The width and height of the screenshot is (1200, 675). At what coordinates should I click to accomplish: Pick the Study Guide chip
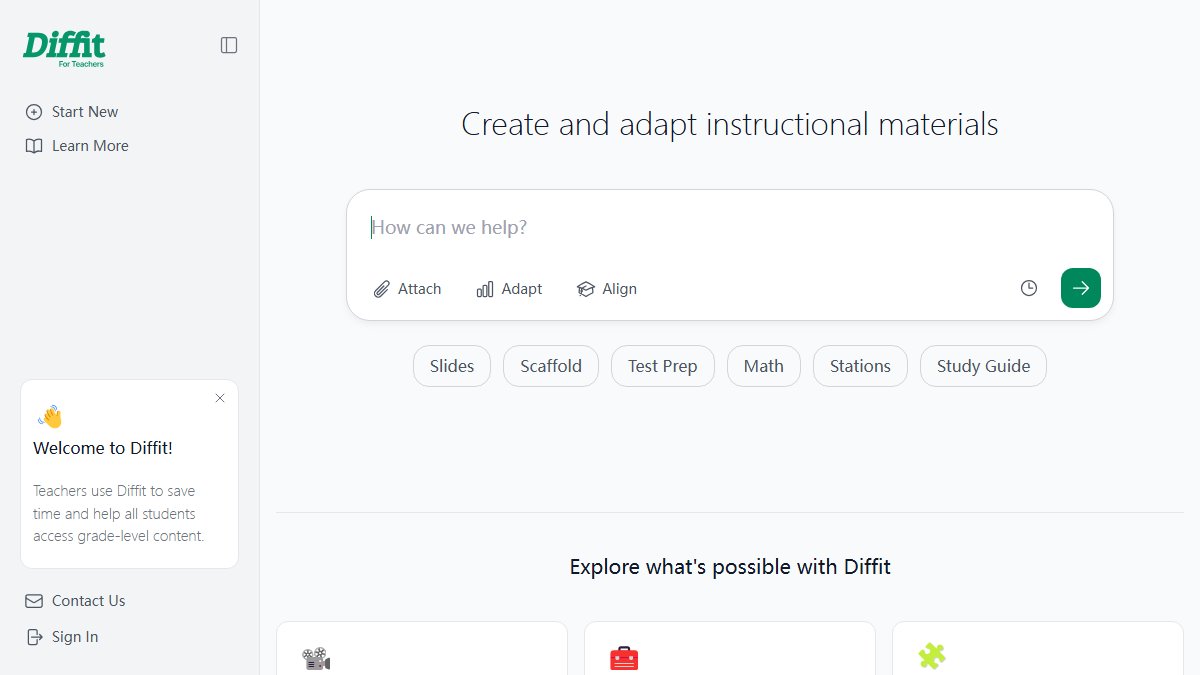[983, 366]
